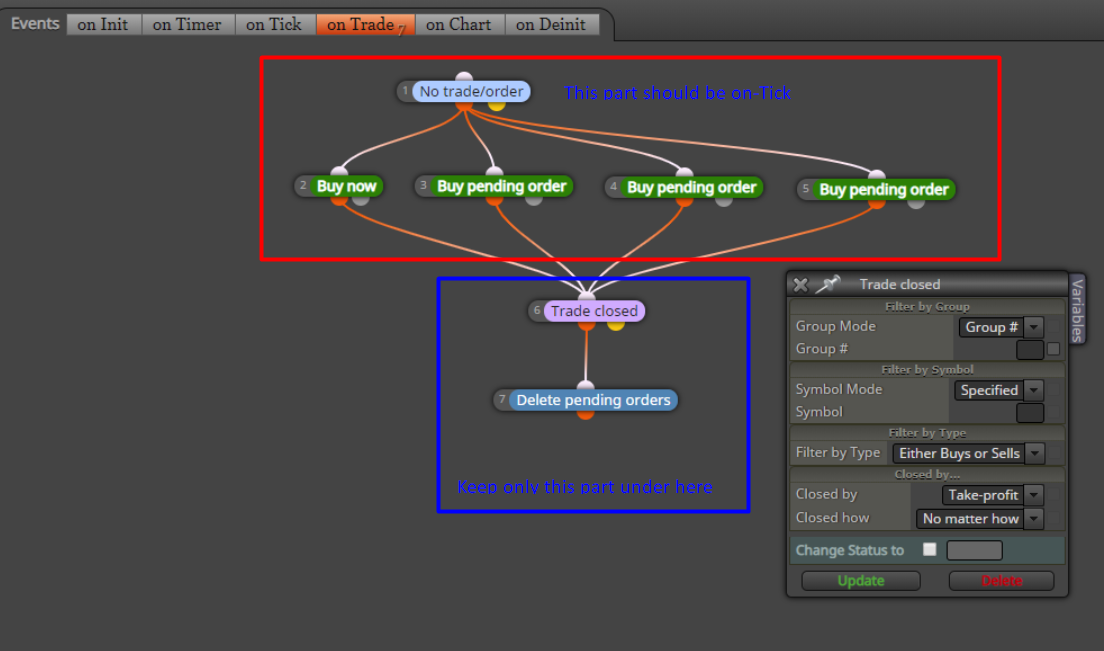1104x651 pixels.
Task: Click white input dot above Delete pending orders
Action: 586,386
